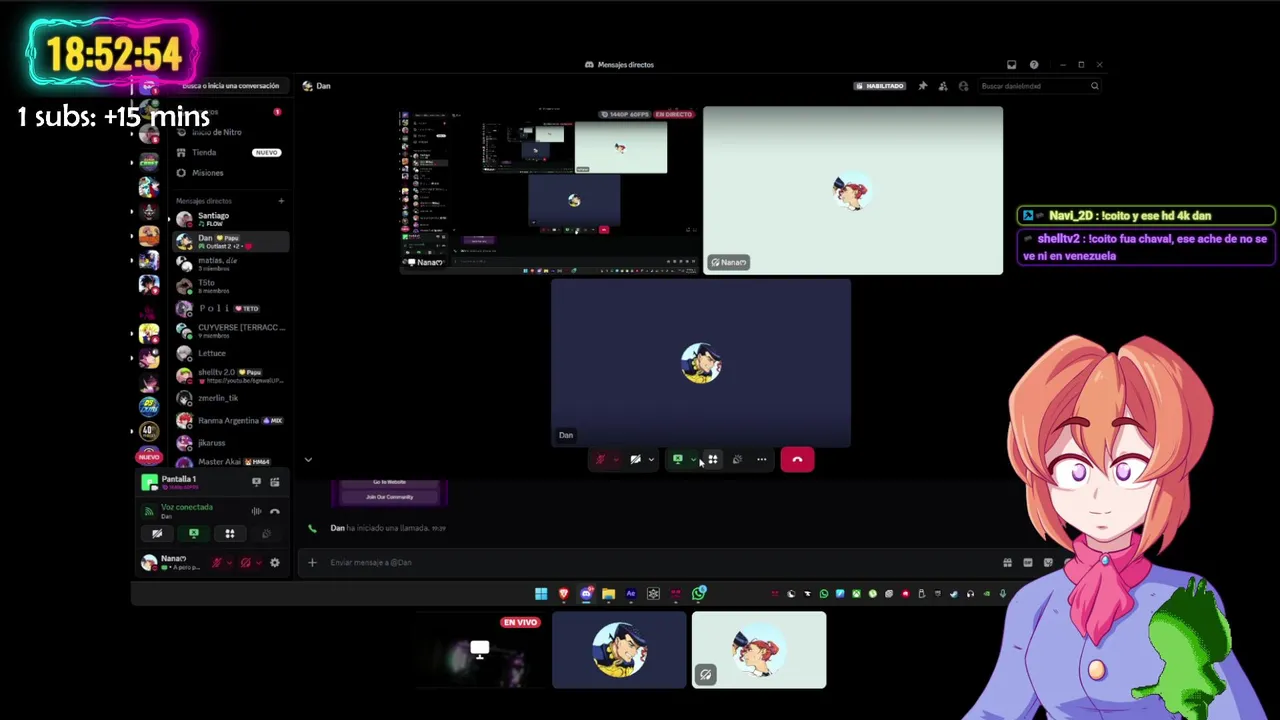Open jikaruss direct message

(x=231, y=443)
